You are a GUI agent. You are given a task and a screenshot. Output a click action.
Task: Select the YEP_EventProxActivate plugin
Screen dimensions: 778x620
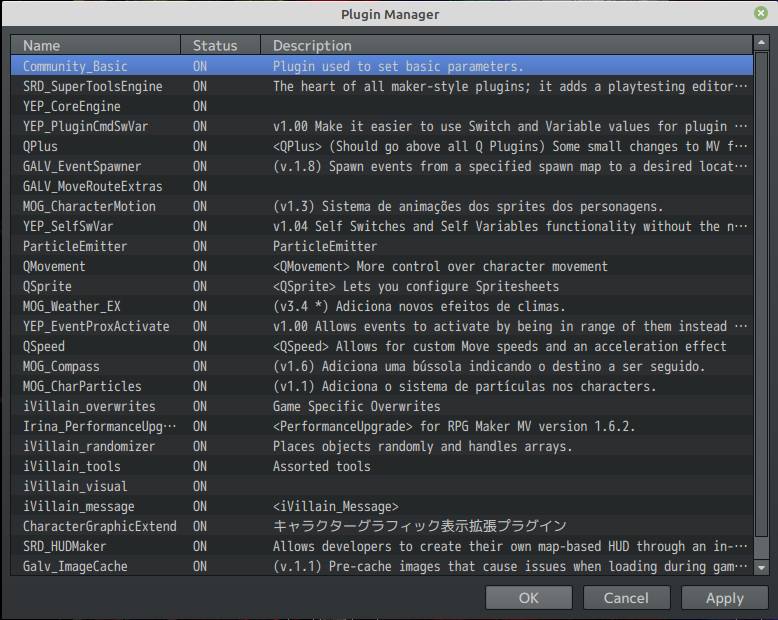click(x=382, y=326)
